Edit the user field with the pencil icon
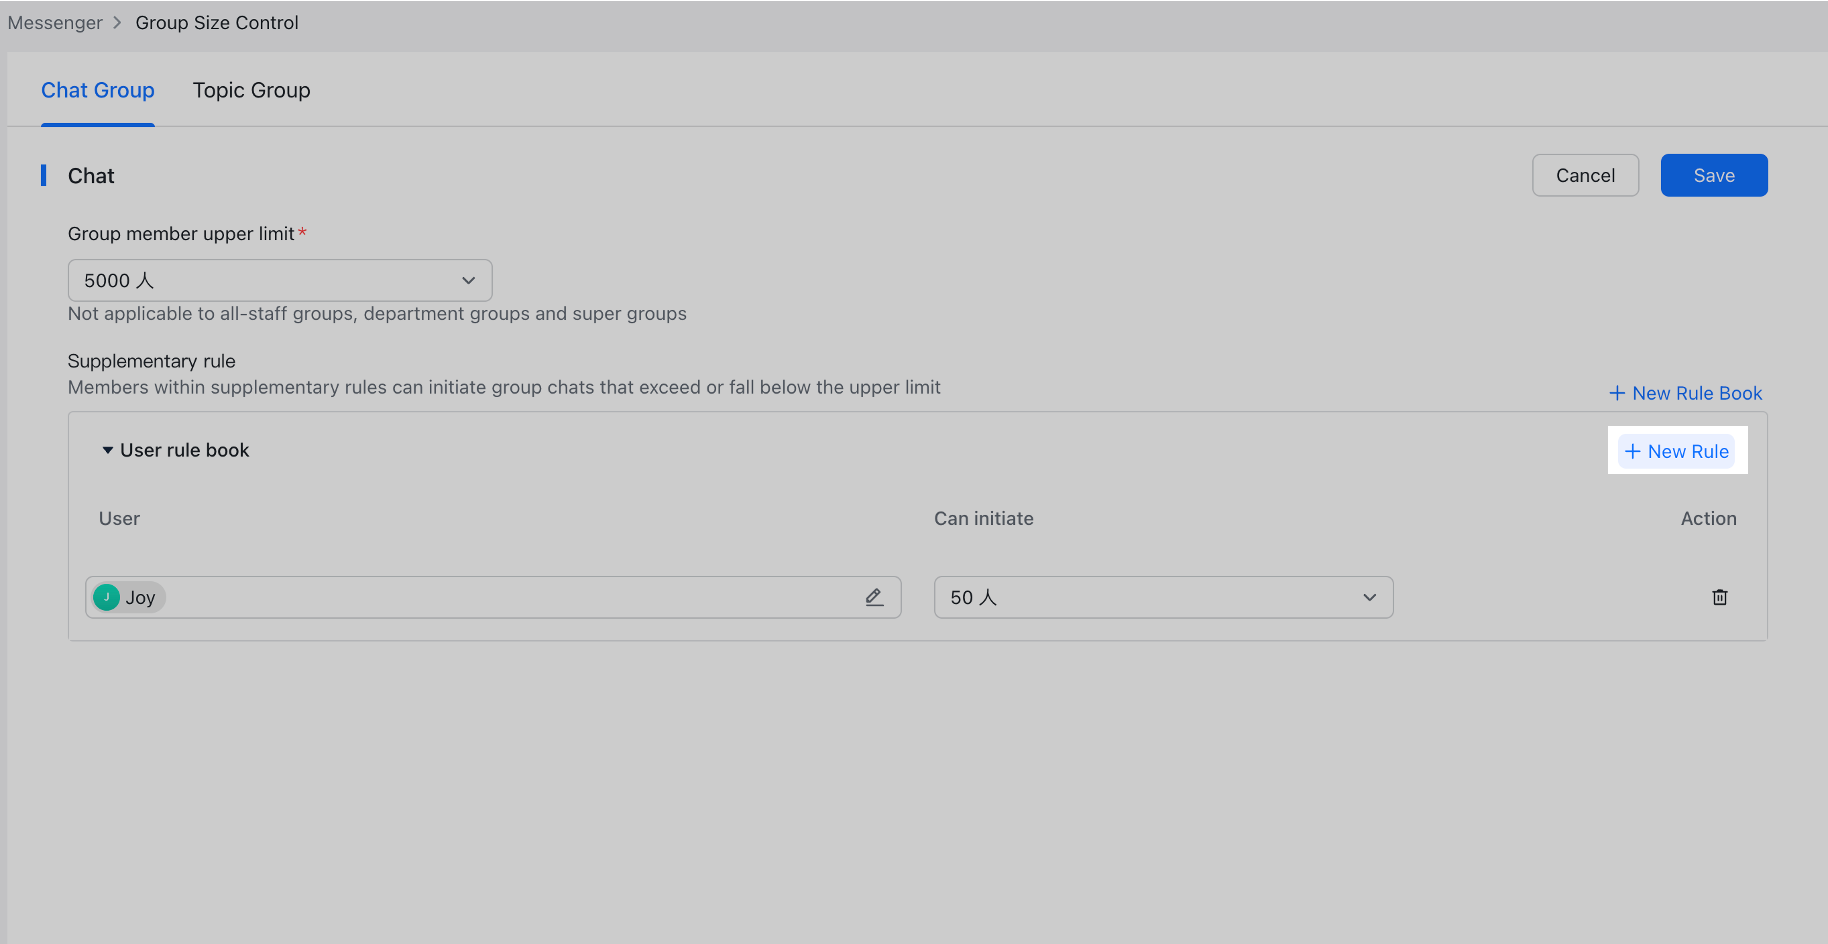This screenshot has height=944, width=1828. point(874,597)
